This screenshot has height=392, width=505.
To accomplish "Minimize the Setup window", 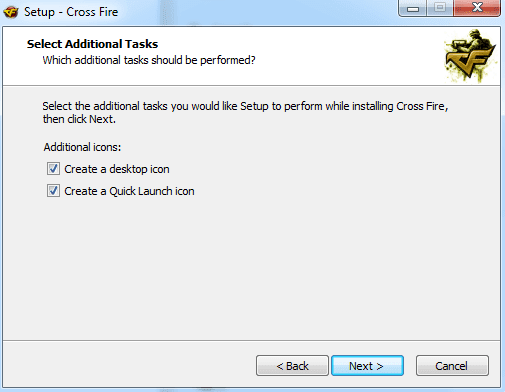I will [x=413, y=8].
